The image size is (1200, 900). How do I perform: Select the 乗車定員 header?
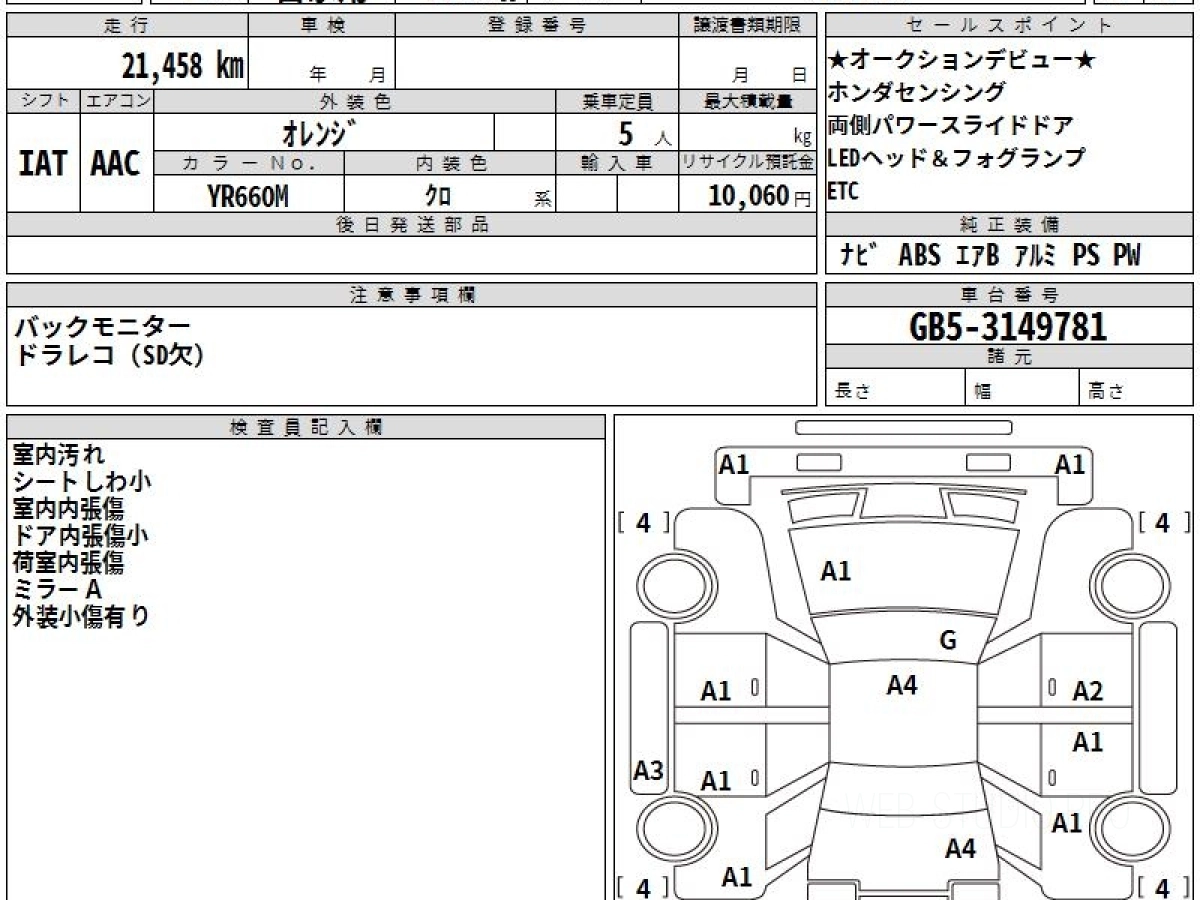[x=616, y=101]
